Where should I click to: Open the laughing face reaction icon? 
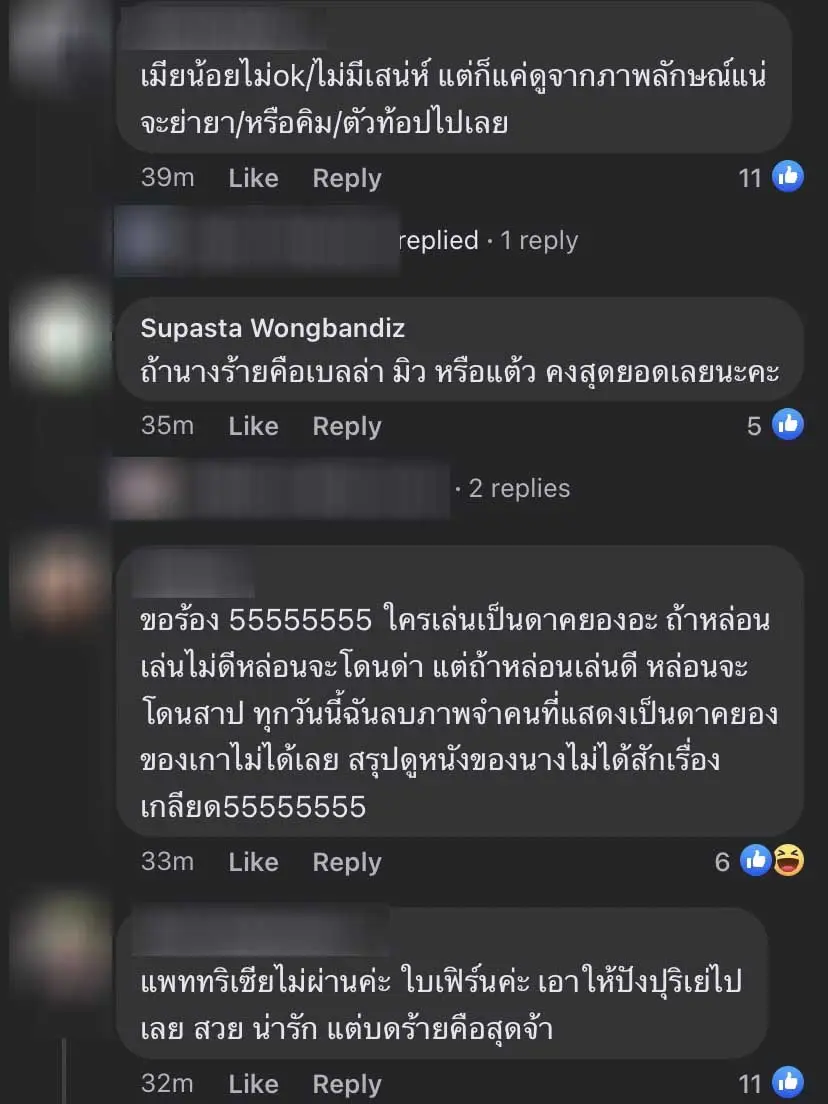coord(789,860)
